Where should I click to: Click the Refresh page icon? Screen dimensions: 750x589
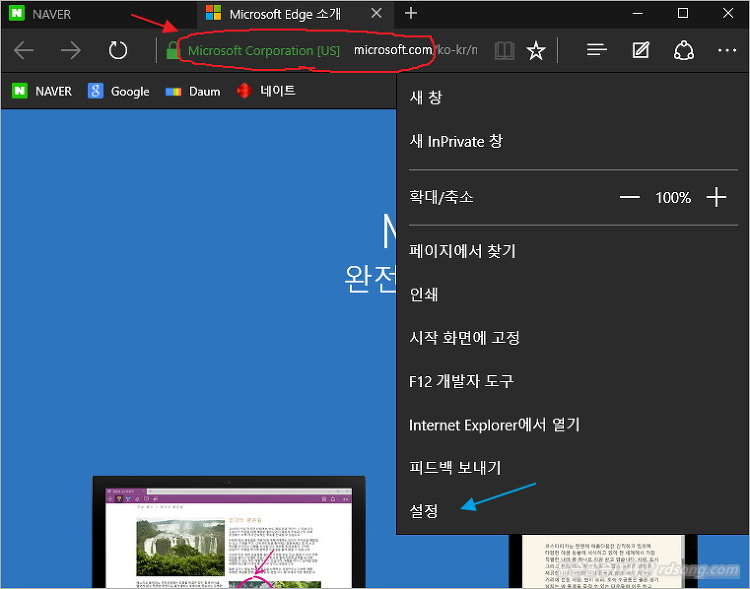click(x=118, y=51)
